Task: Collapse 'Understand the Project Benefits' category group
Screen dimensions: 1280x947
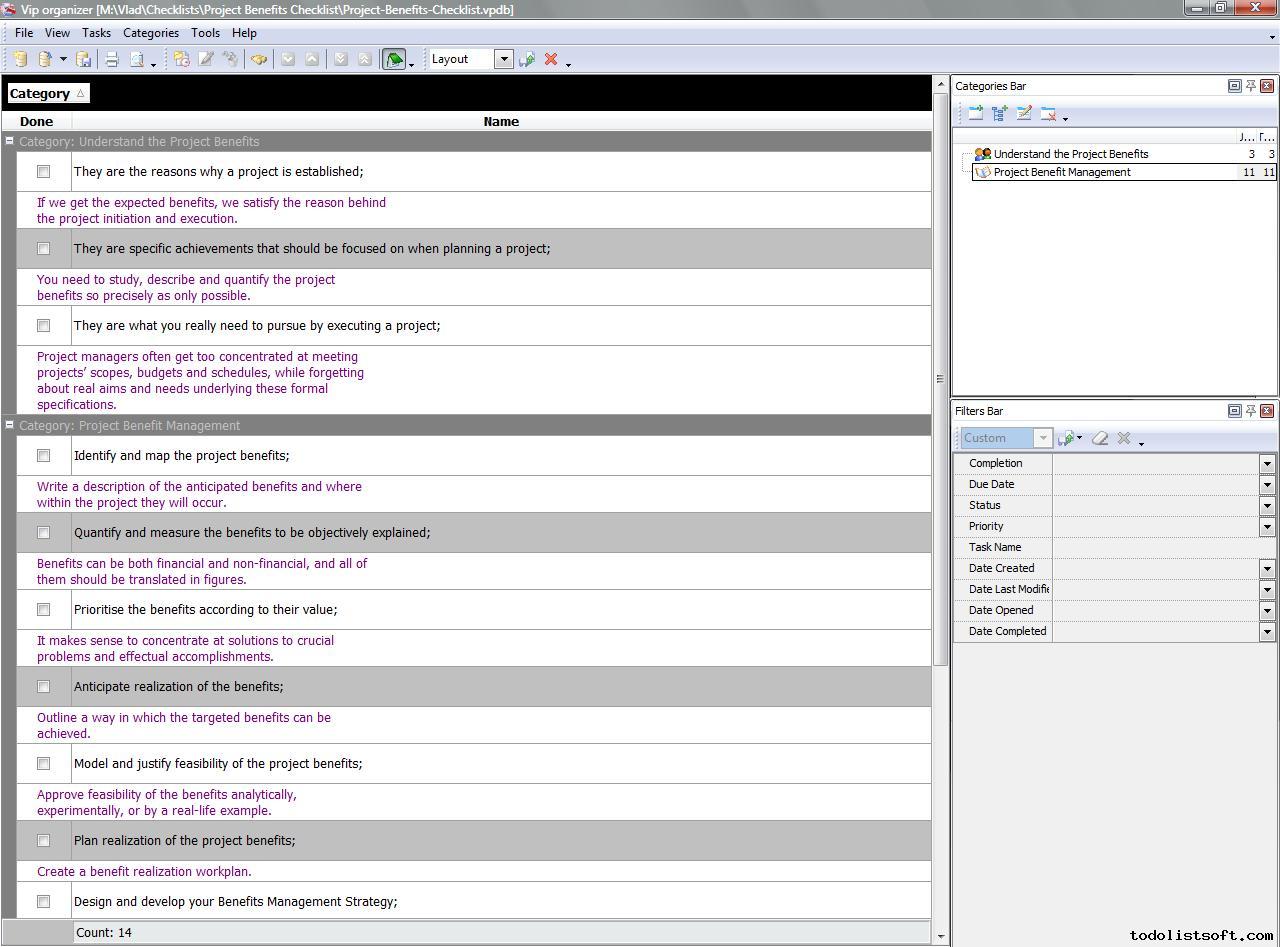Action: (x=9, y=142)
